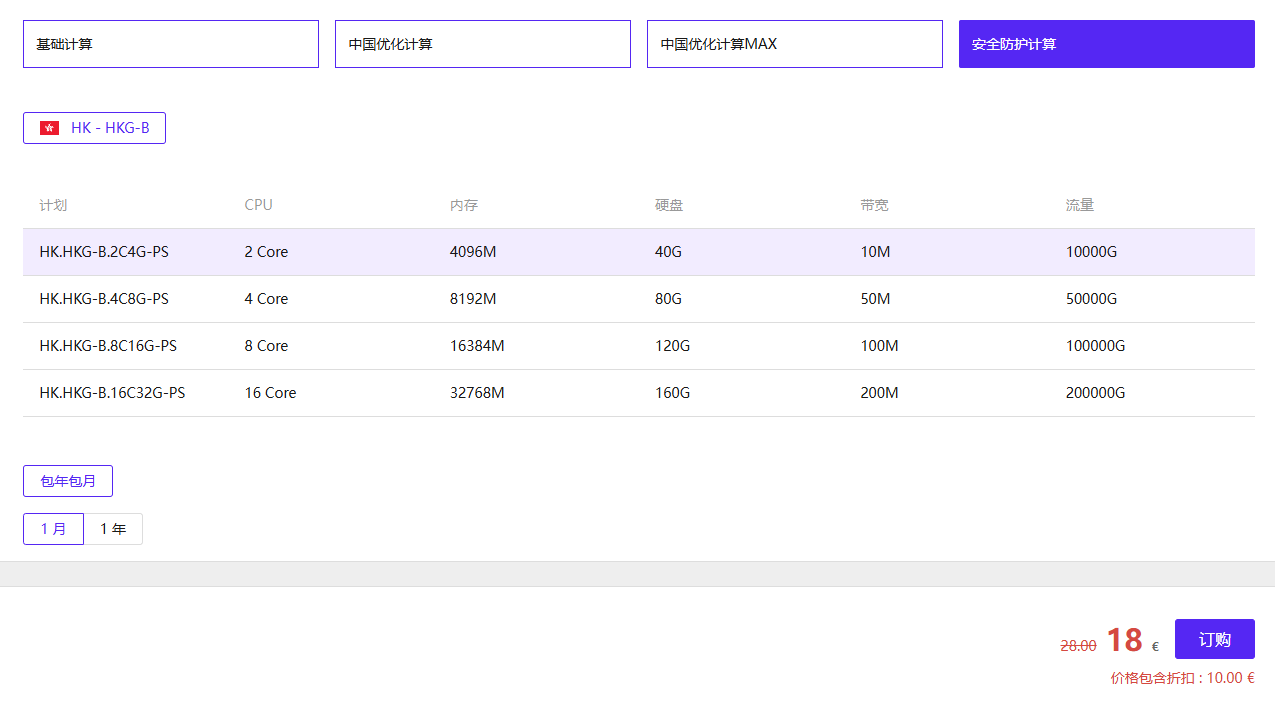Select plan HK.HKG-B.2C4G-PS row
Image resolution: width=1275 pixels, height=706 pixels.
coord(104,252)
